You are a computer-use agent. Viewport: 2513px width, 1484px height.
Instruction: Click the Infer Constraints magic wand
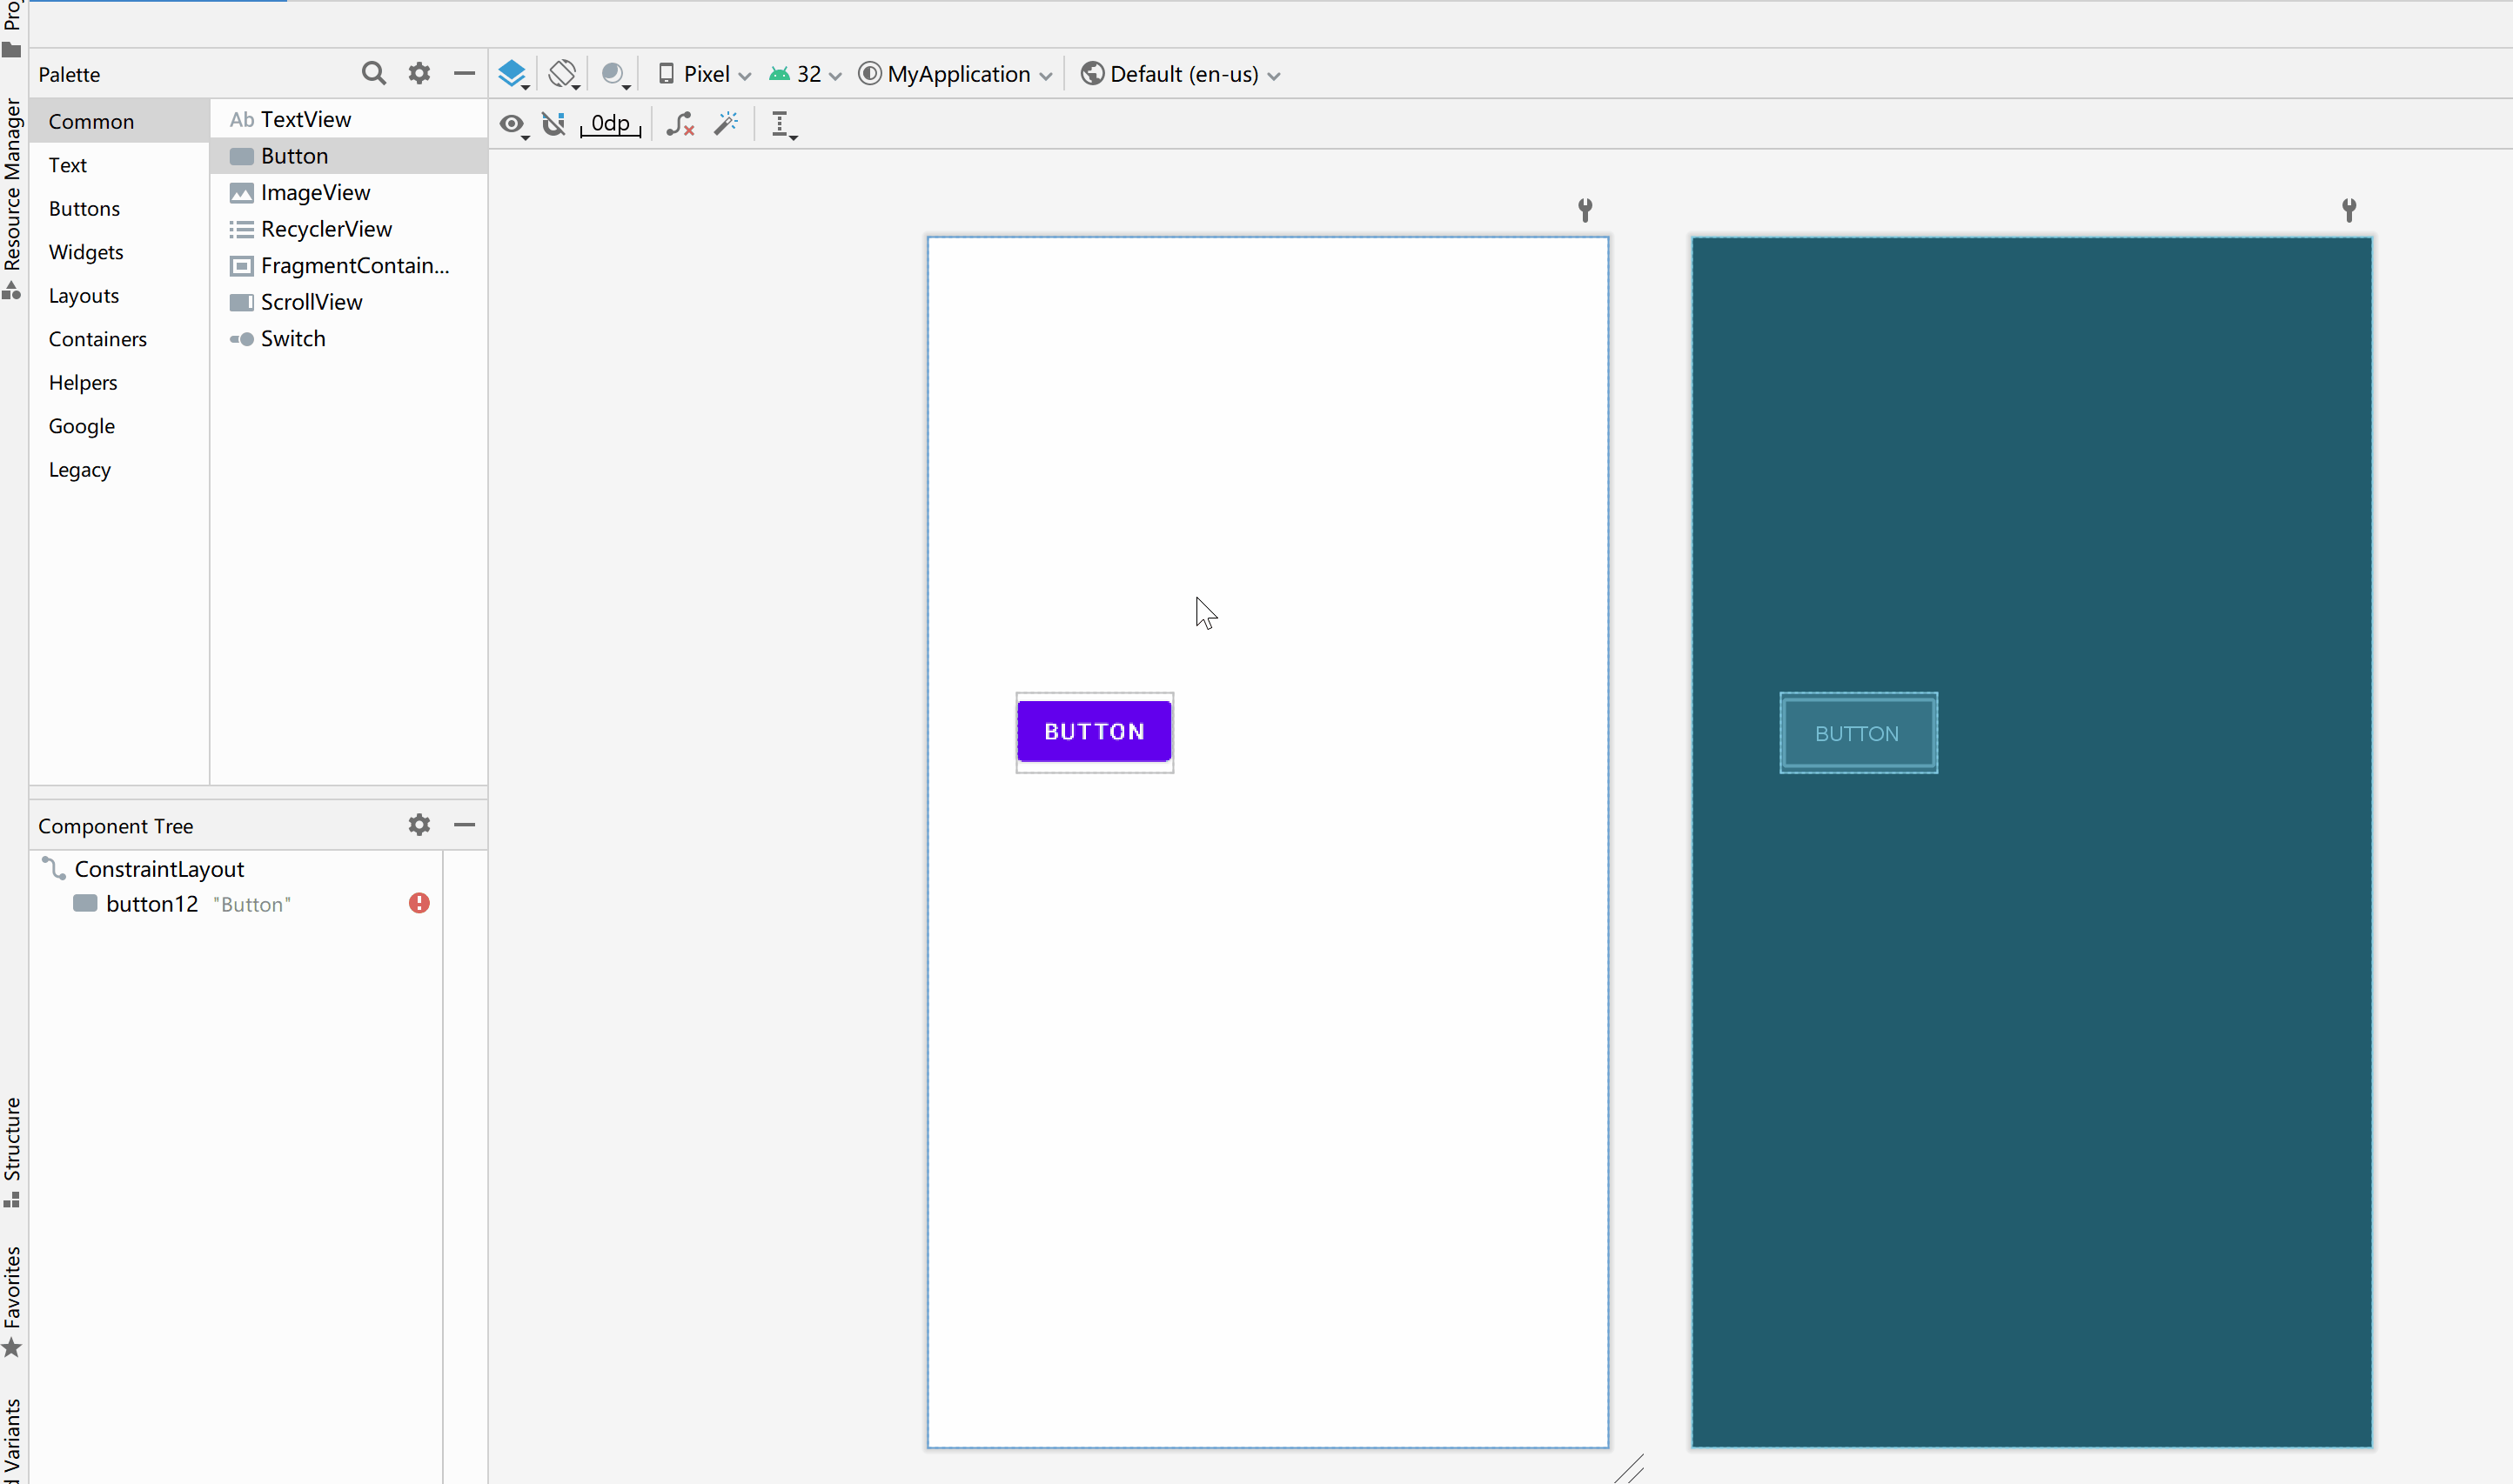point(726,124)
